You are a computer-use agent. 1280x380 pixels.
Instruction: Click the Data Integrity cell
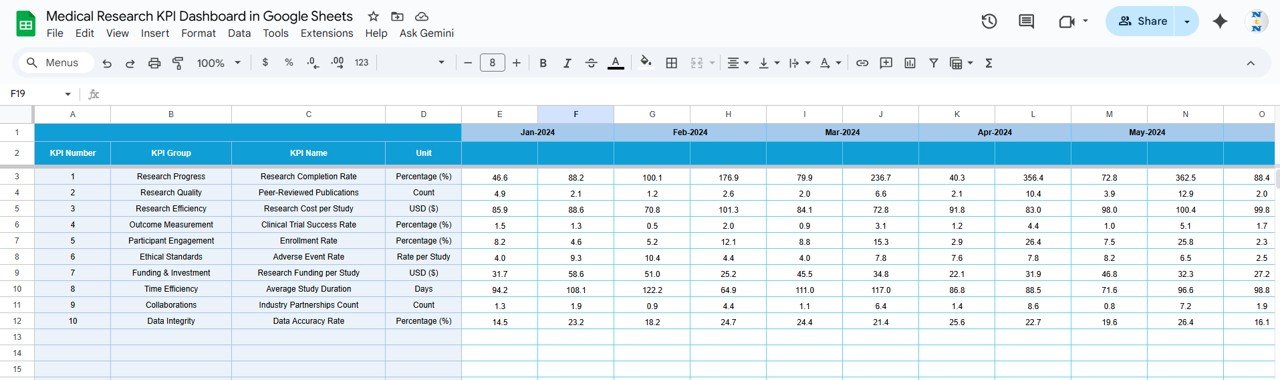(171, 321)
